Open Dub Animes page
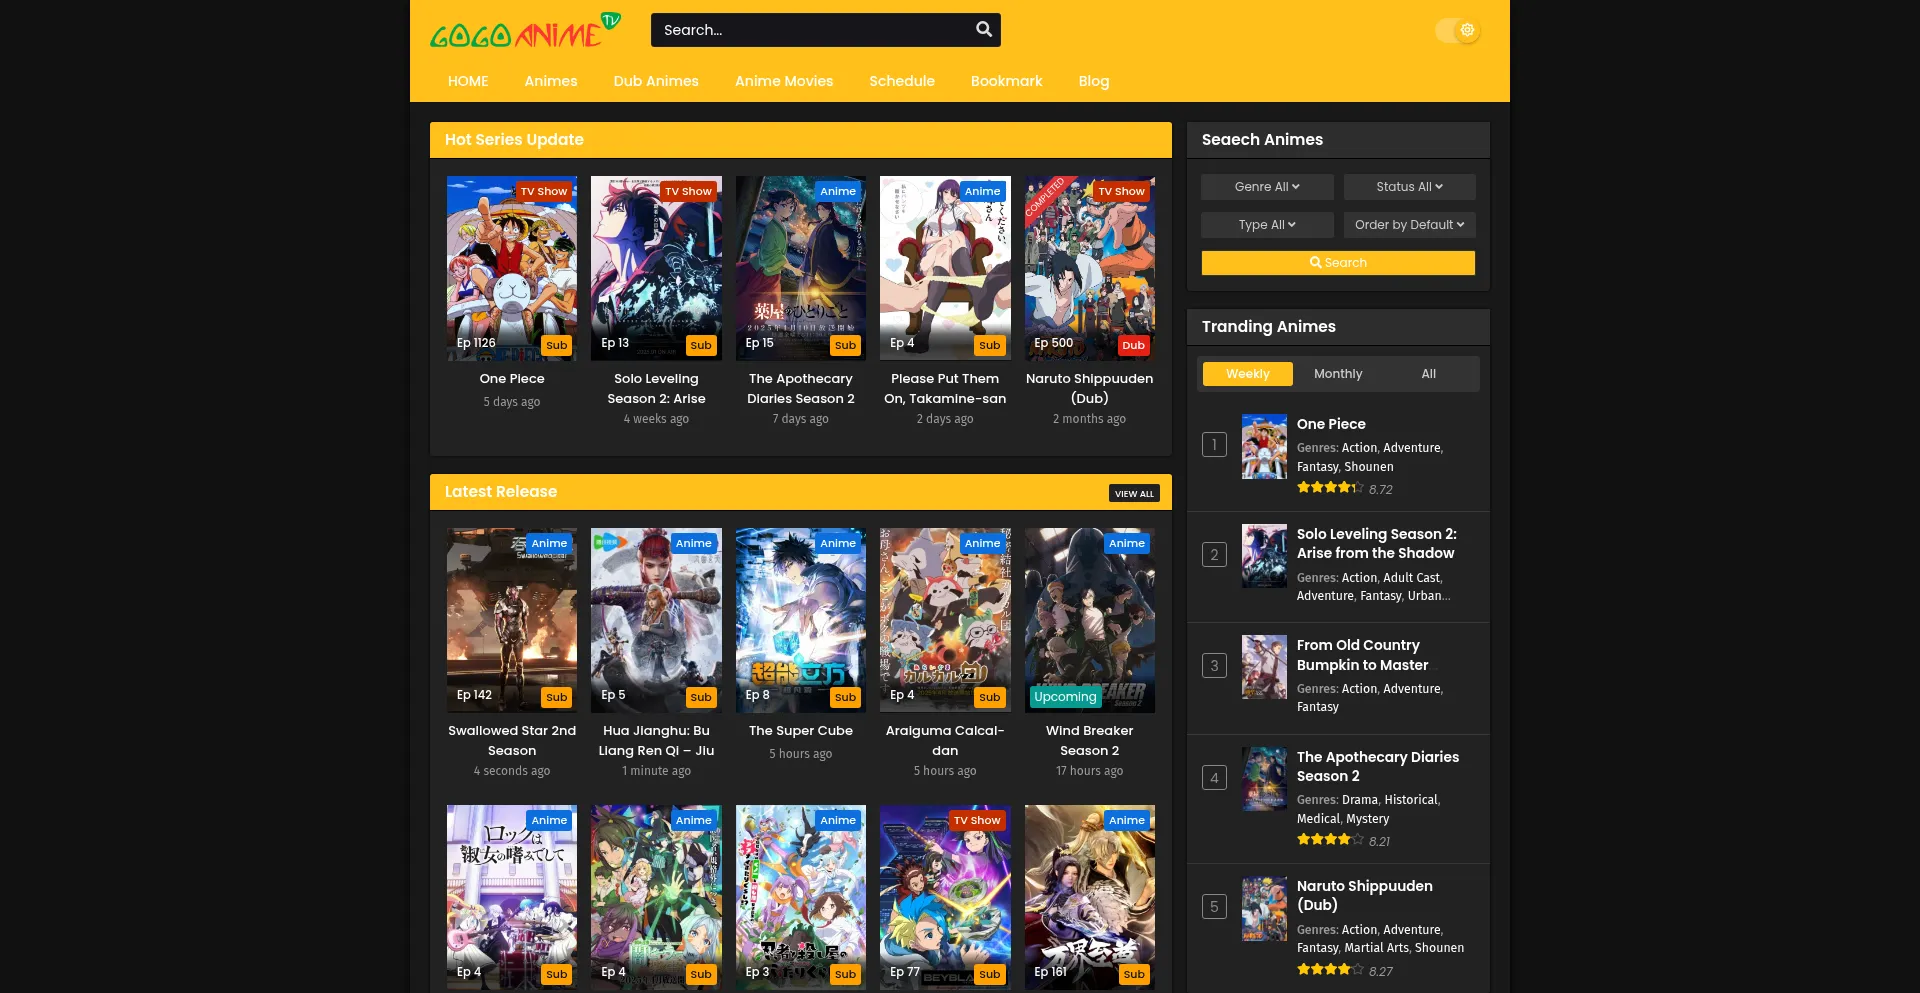This screenshot has width=1920, height=993. [656, 81]
